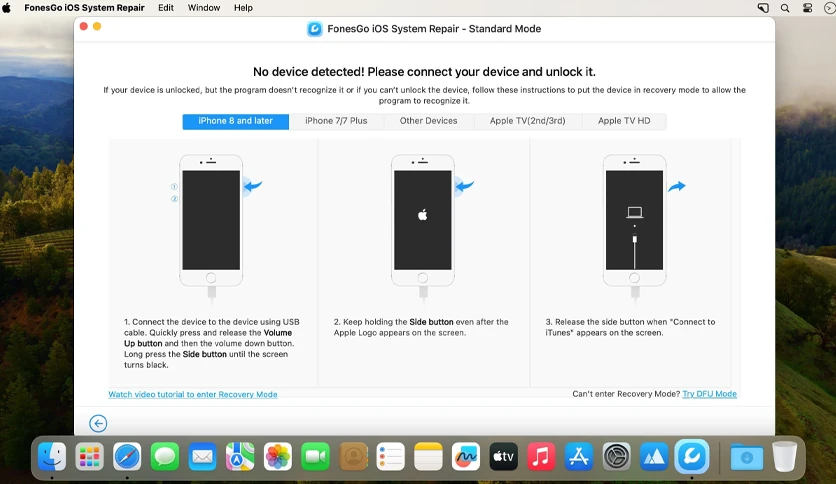Open Music app in the dock
The width and height of the screenshot is (836, 484).
(541, 457)
